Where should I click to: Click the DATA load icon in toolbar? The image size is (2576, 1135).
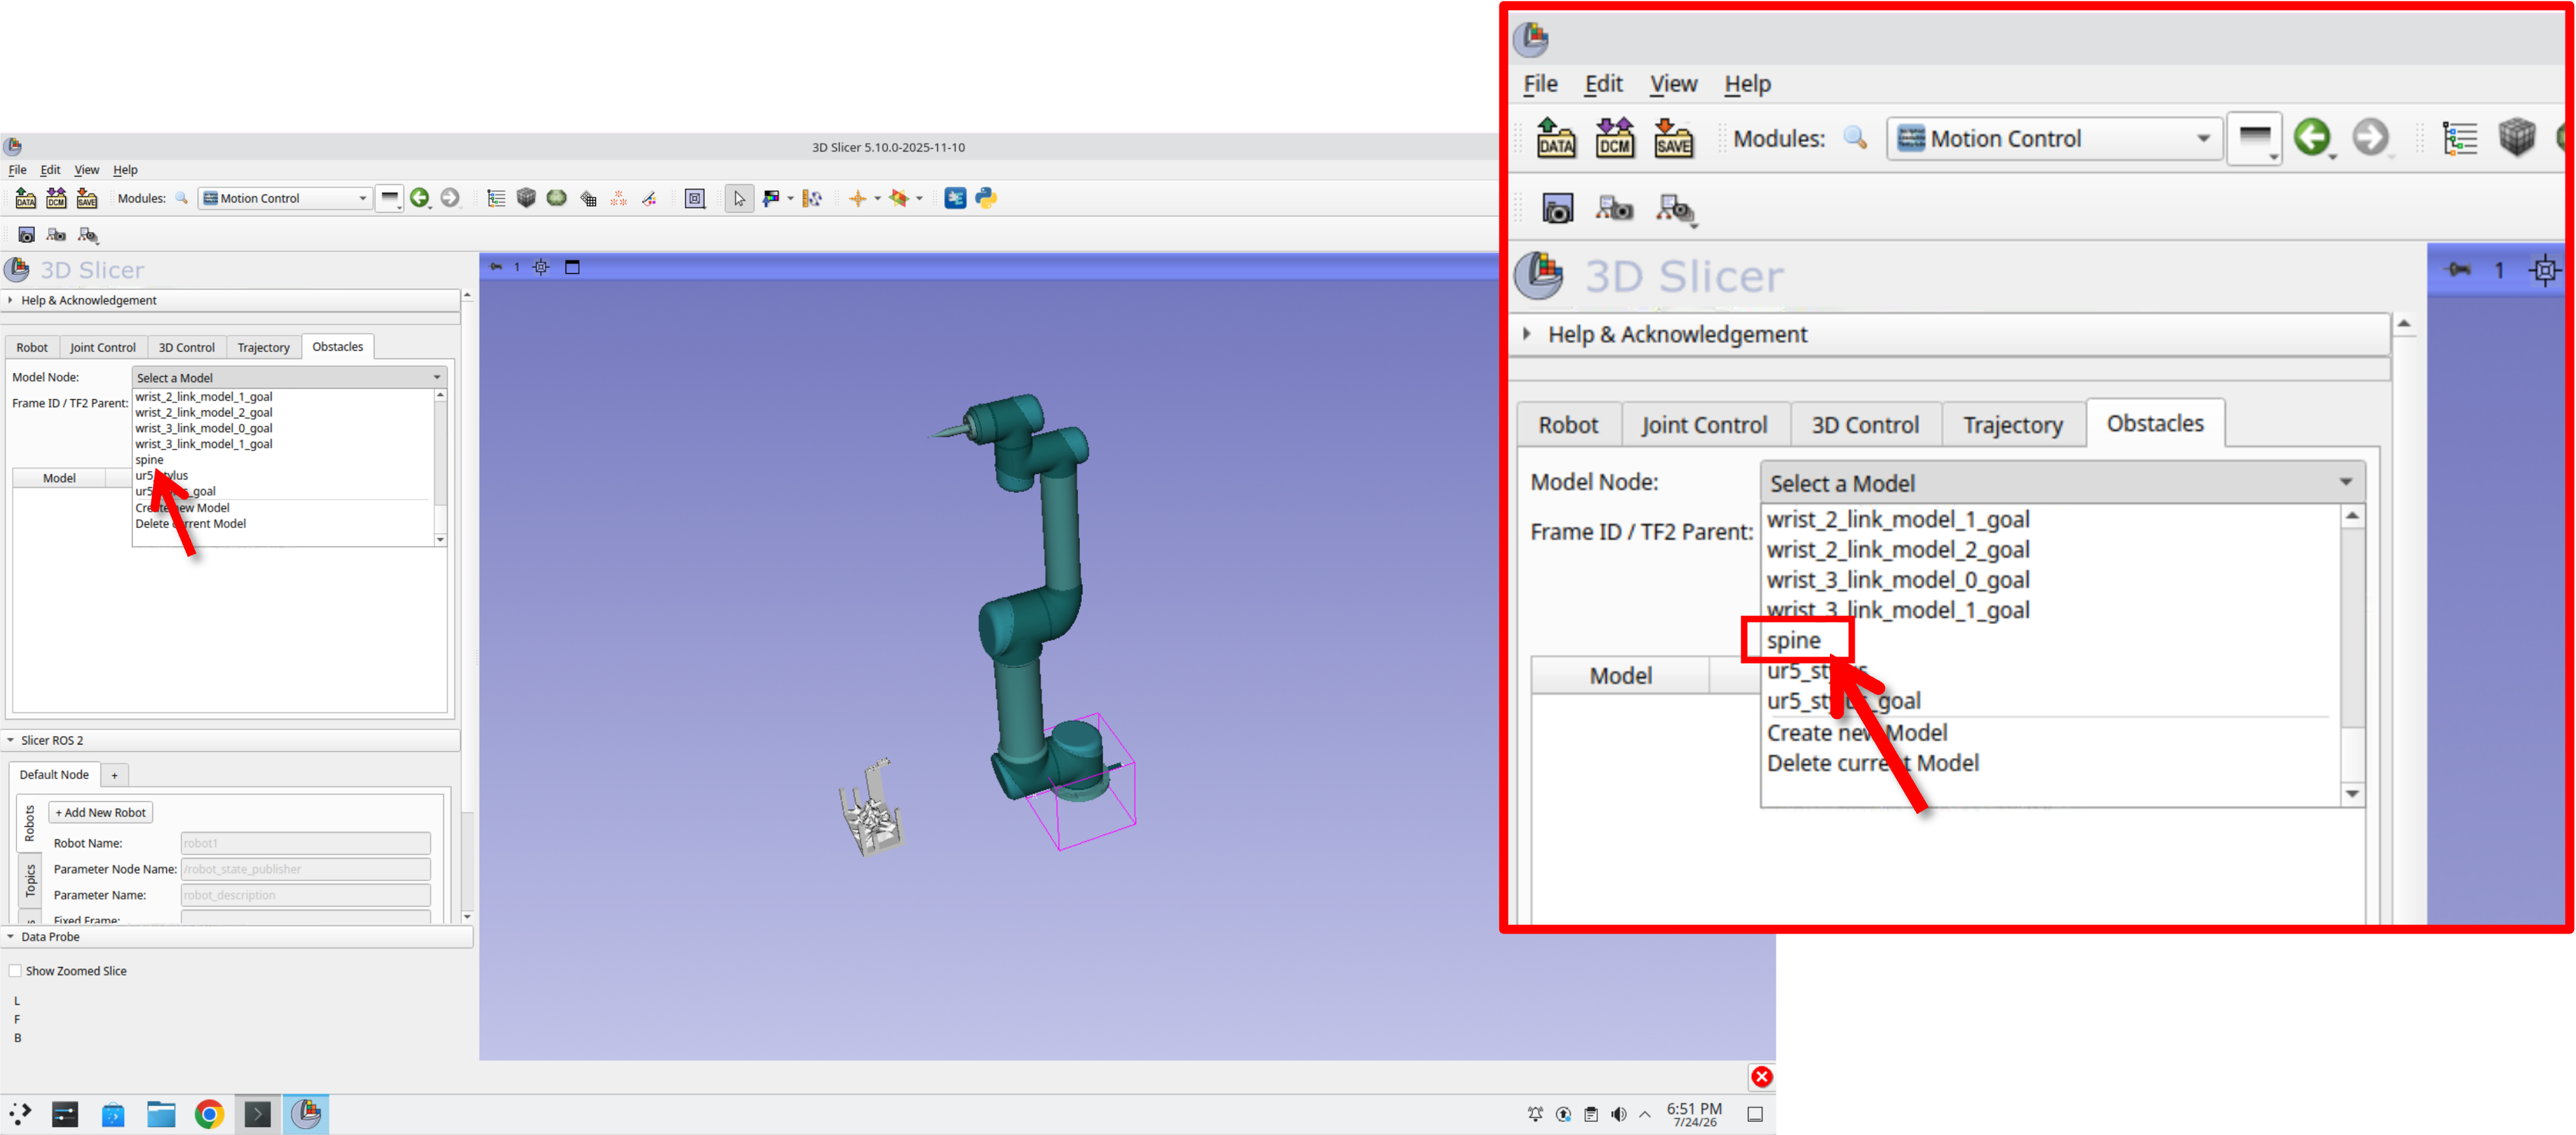[x=26, y=198]
